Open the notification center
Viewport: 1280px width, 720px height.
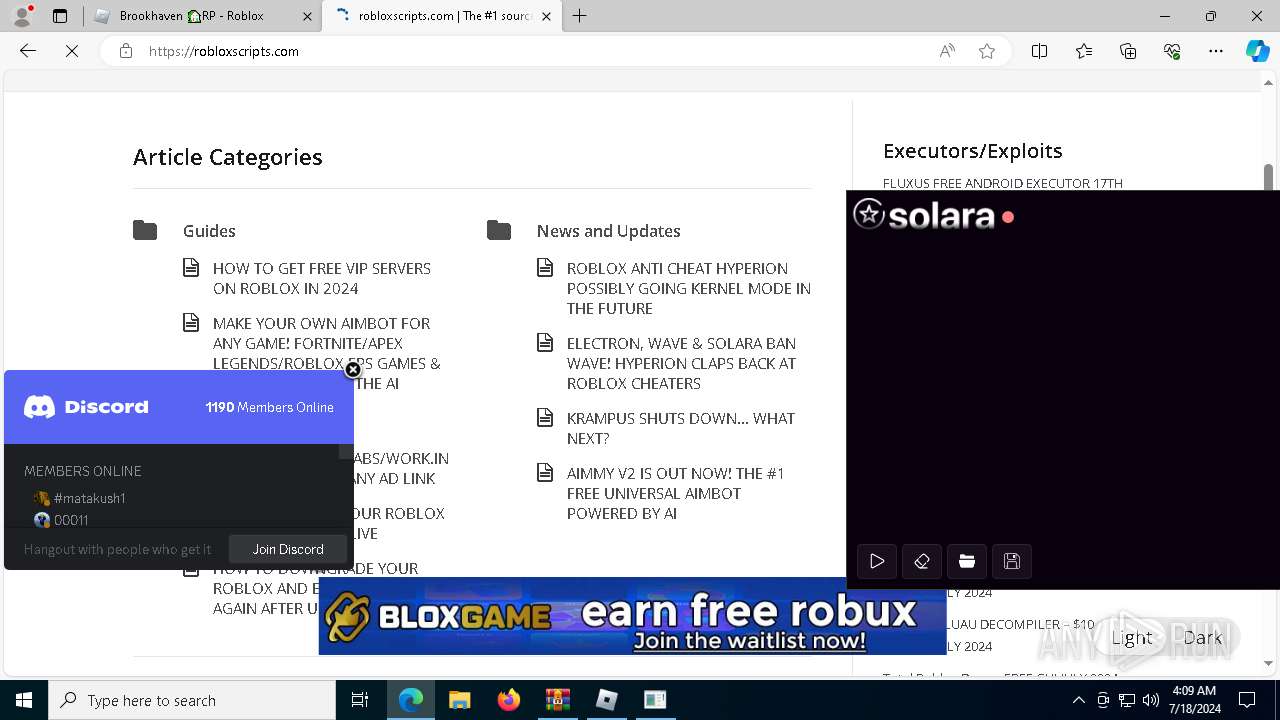click(1247, 700)
